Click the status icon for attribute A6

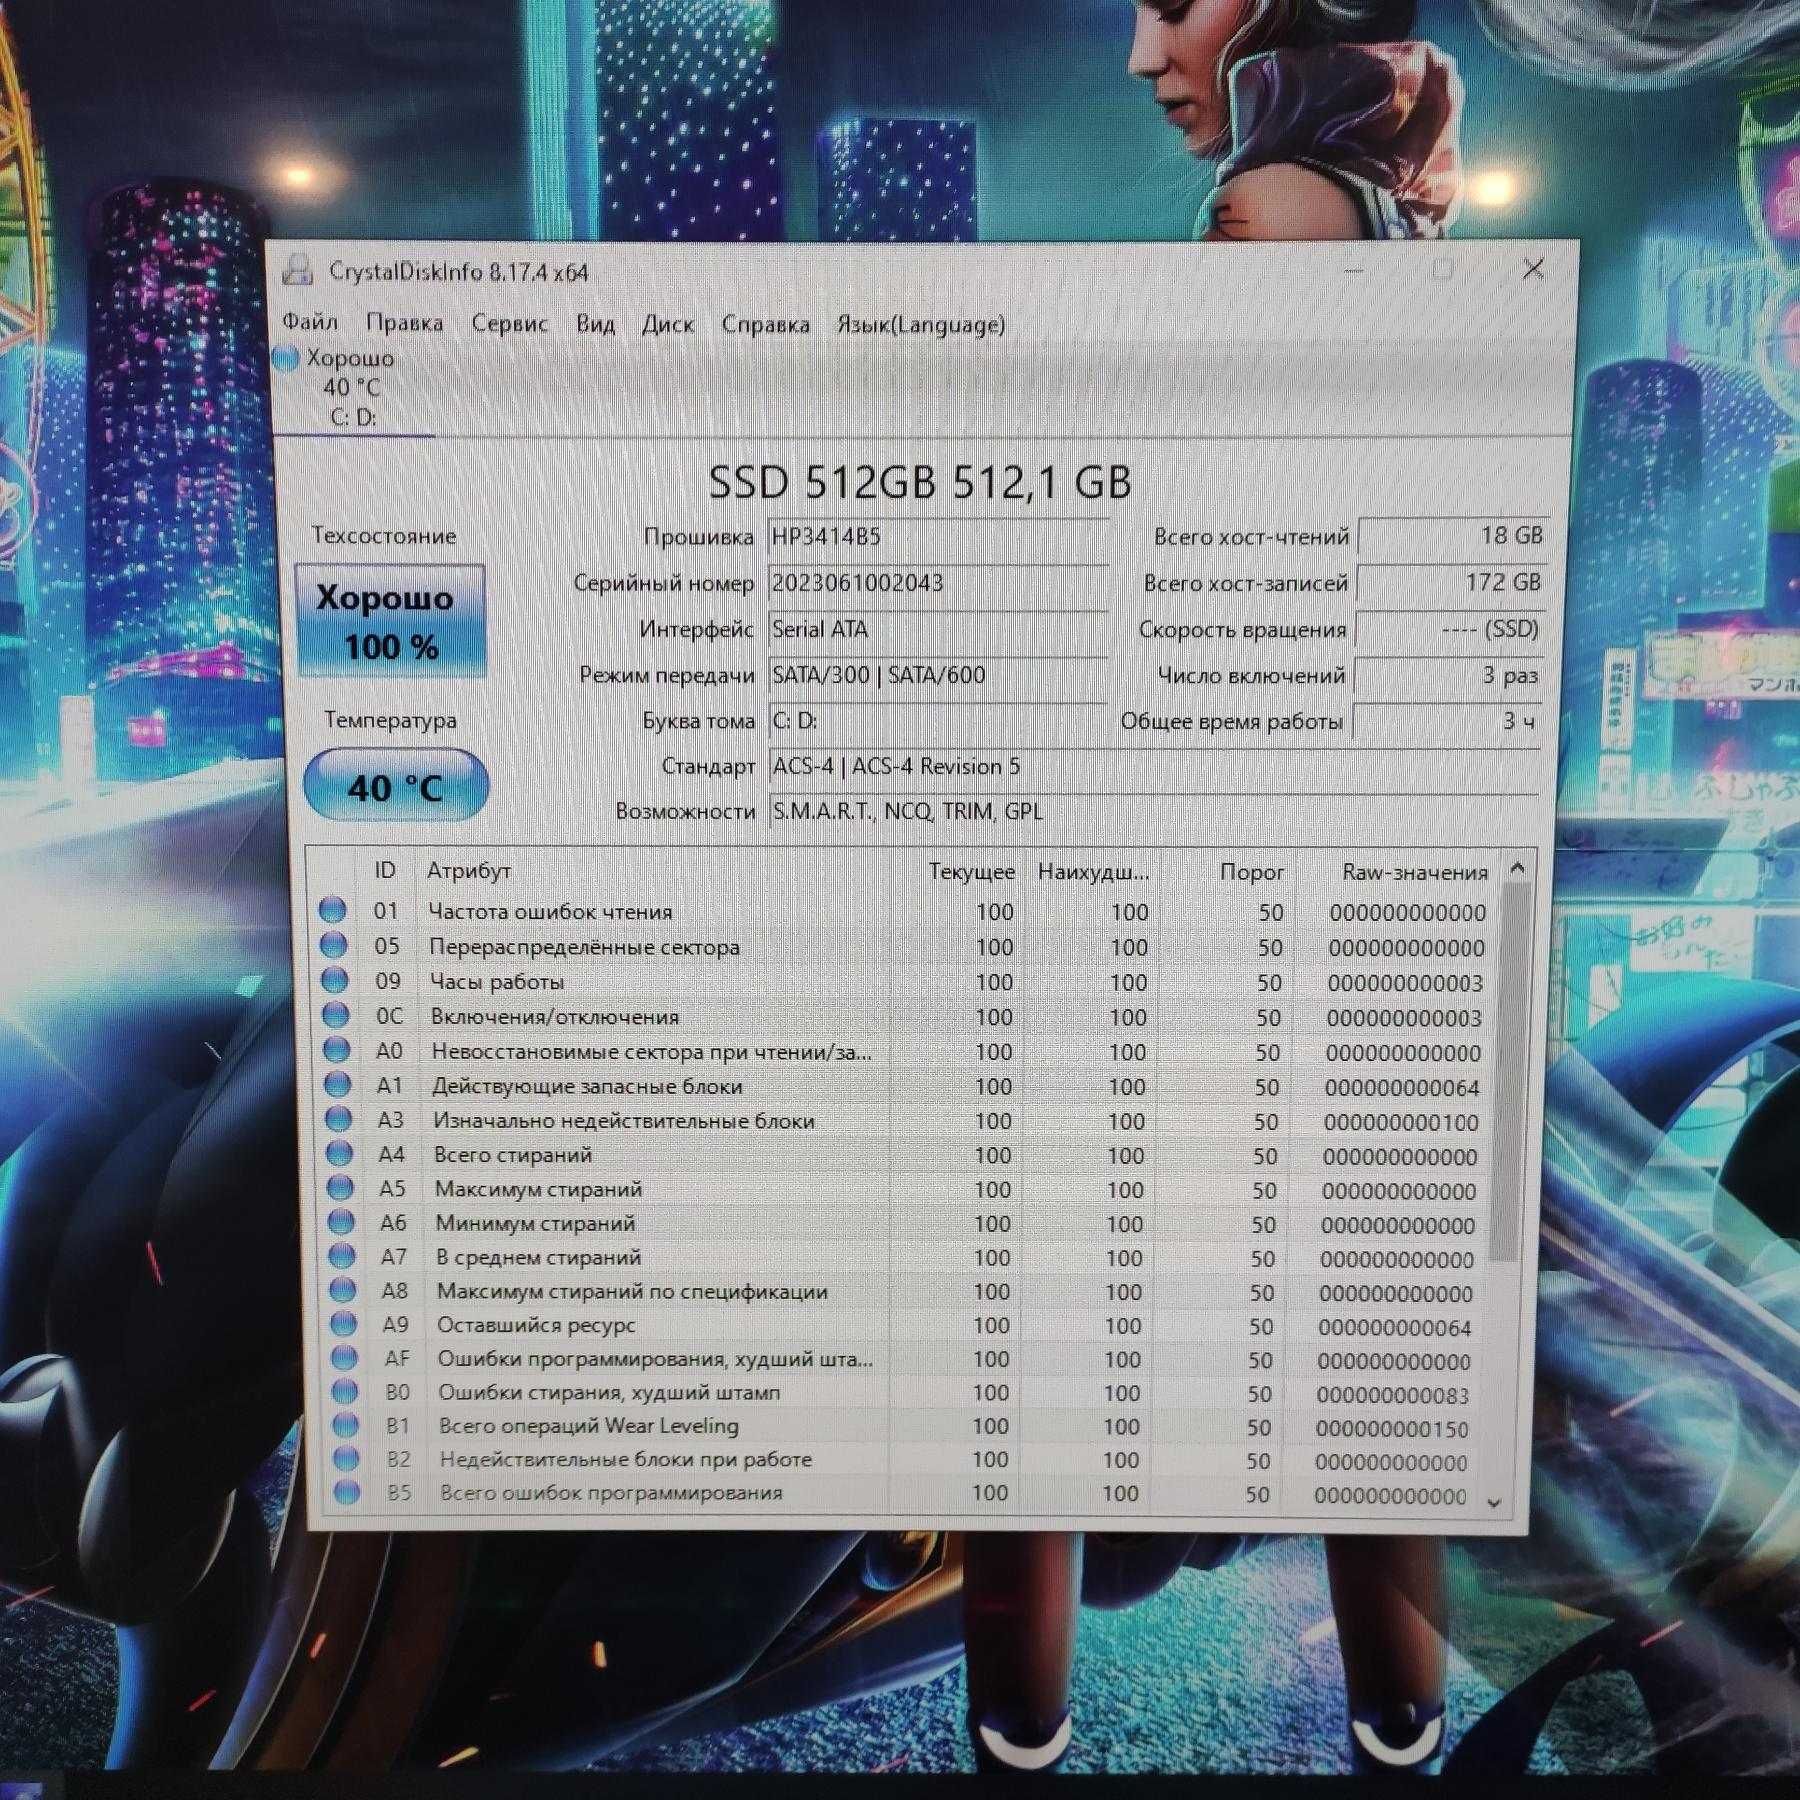pyautogui.click(x=341, y=1221)
